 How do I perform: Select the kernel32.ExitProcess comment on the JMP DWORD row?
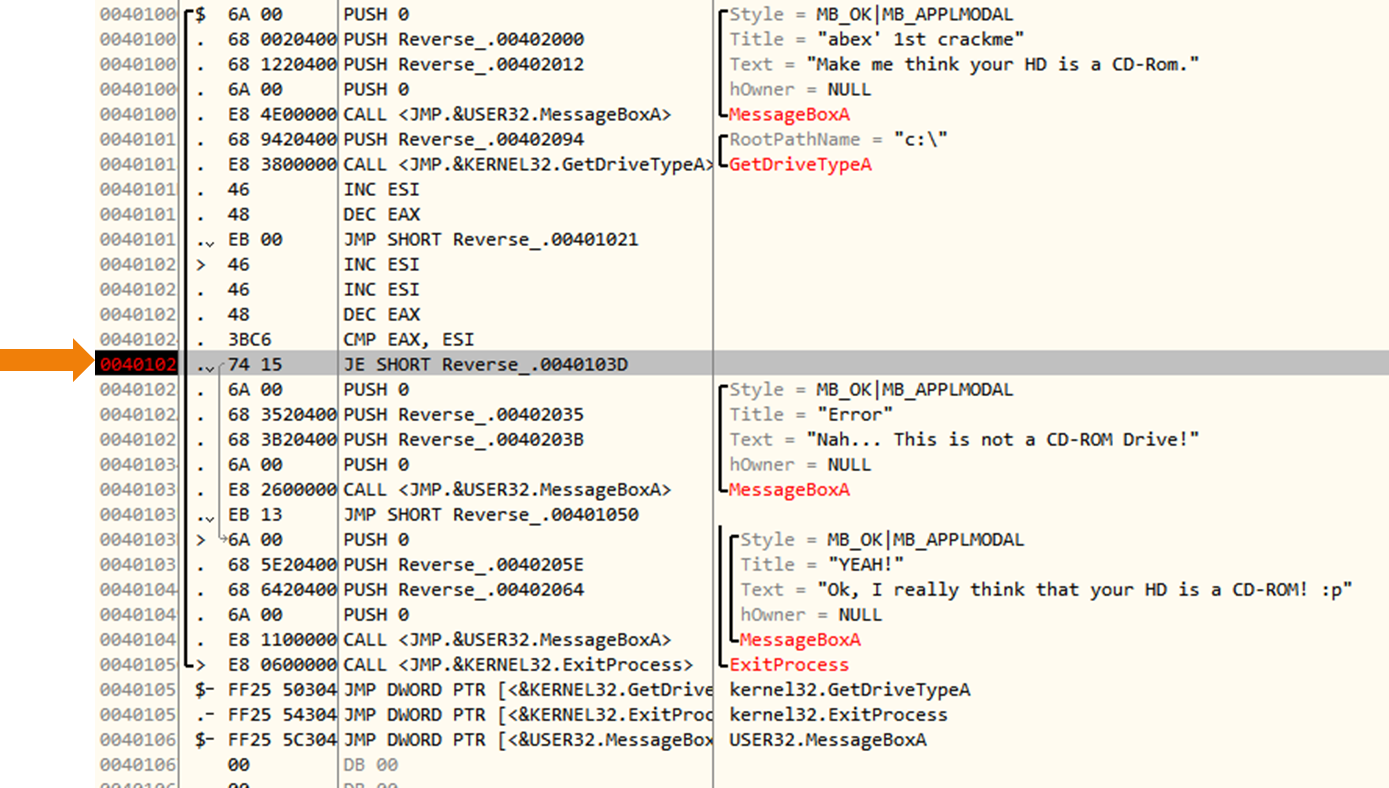point(838,715)
